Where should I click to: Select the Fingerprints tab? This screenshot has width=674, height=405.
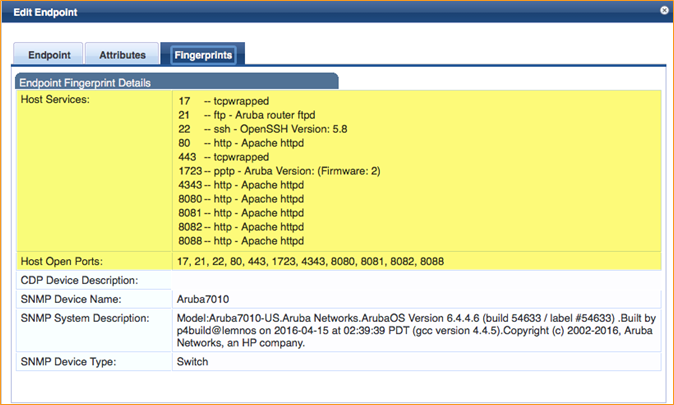point(203,55)
